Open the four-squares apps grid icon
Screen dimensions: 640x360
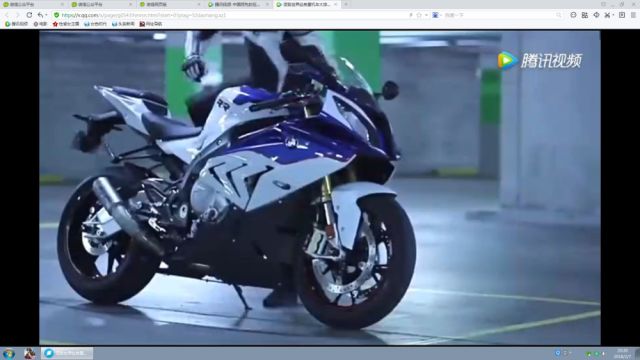click(584, 15)
